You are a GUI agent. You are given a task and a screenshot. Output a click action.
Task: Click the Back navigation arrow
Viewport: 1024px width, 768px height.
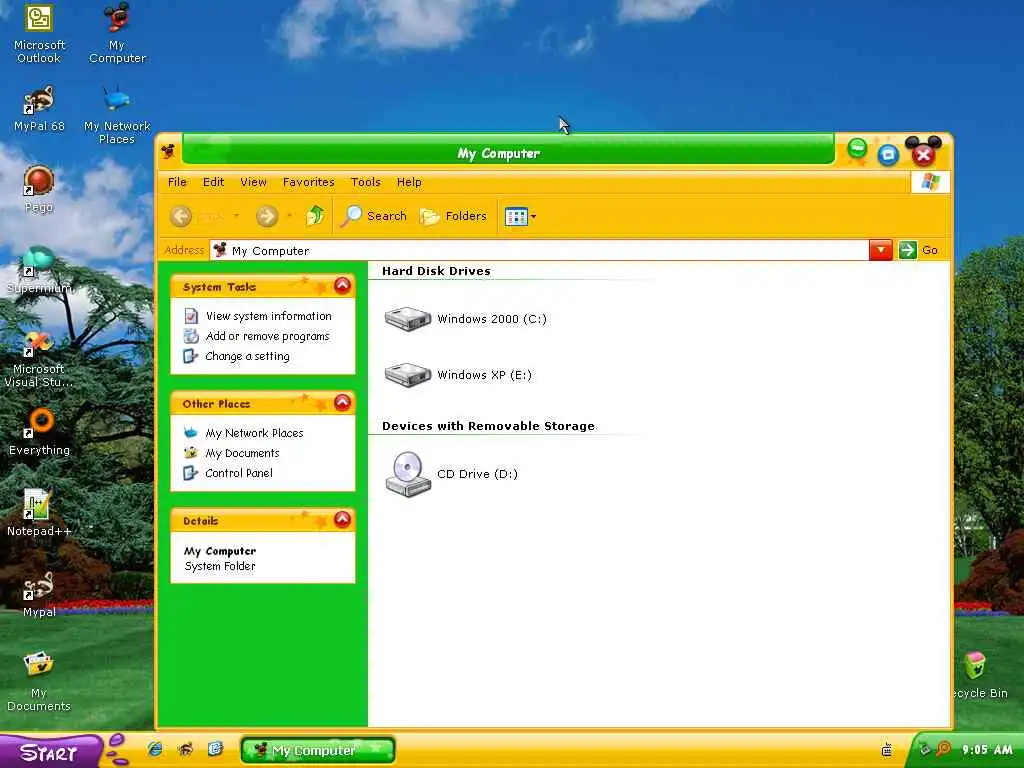(x=181, y=216)
